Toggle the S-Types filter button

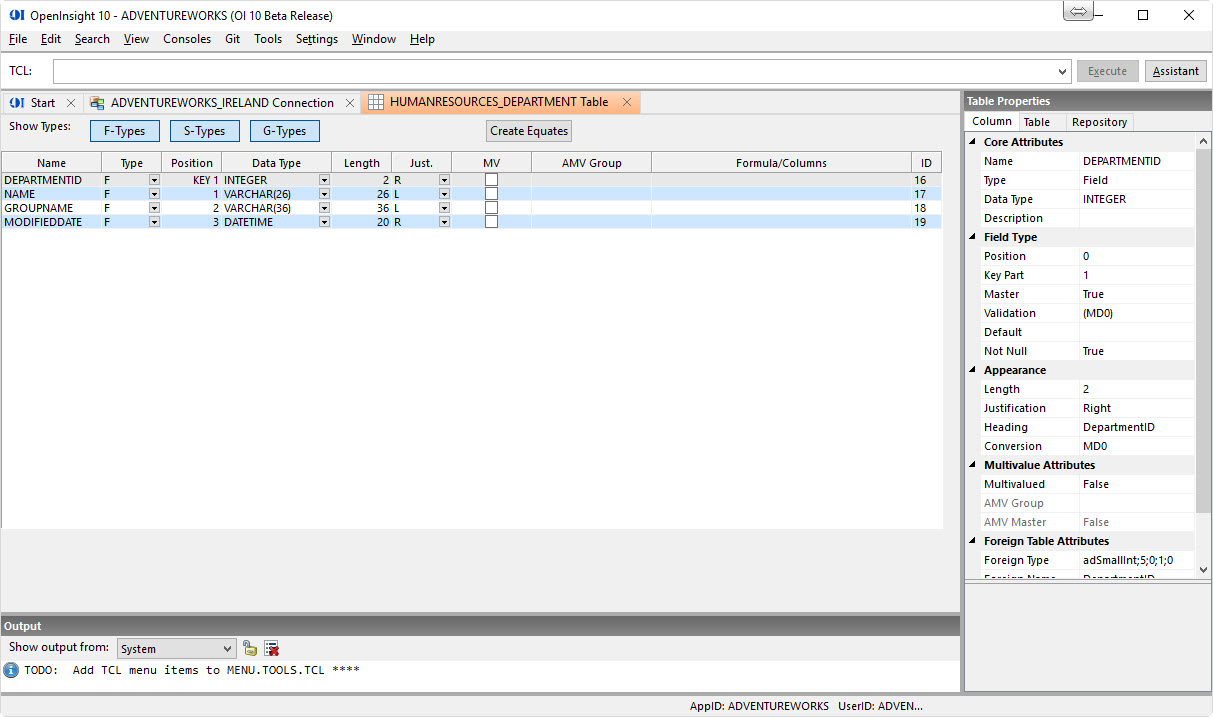tap(204, 131)
